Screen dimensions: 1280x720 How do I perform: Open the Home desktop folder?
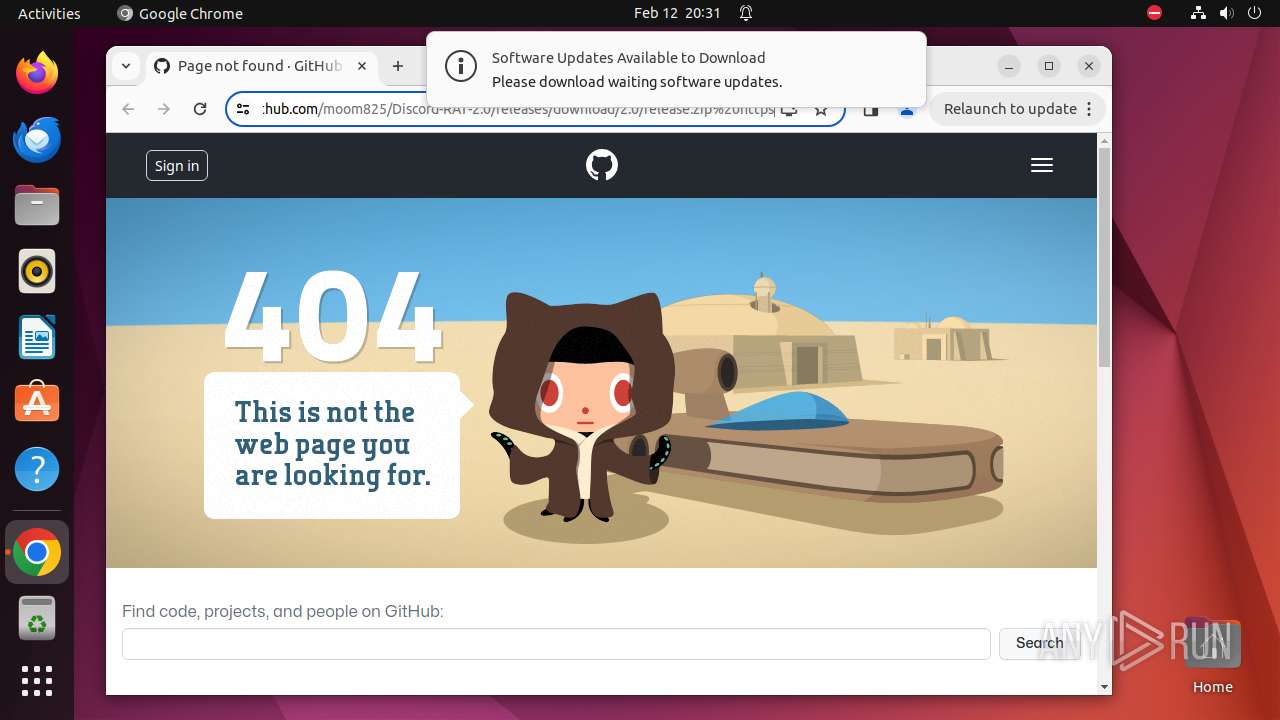click(1212, 655)
